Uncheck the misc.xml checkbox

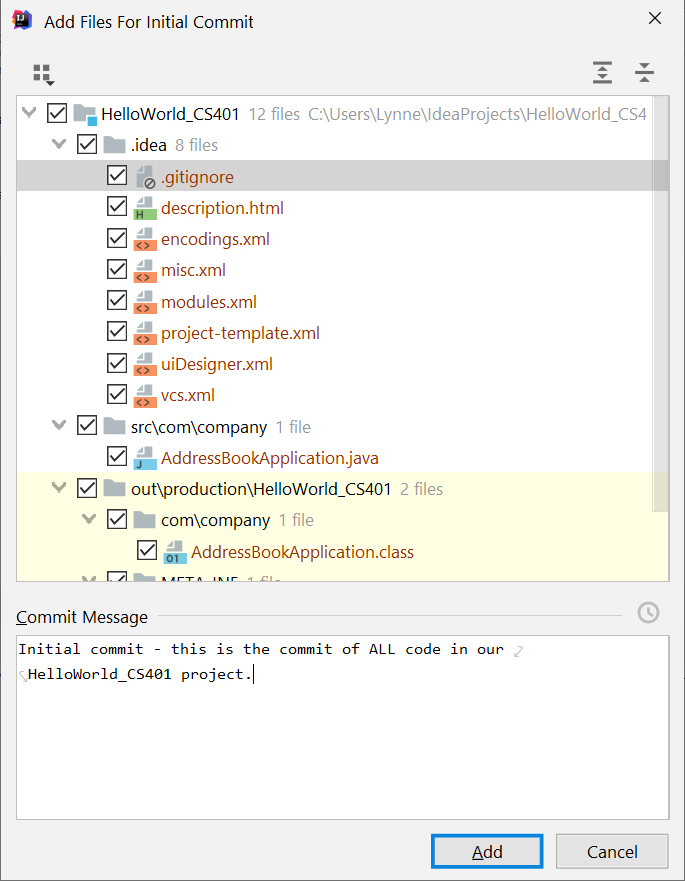(117, 270)
